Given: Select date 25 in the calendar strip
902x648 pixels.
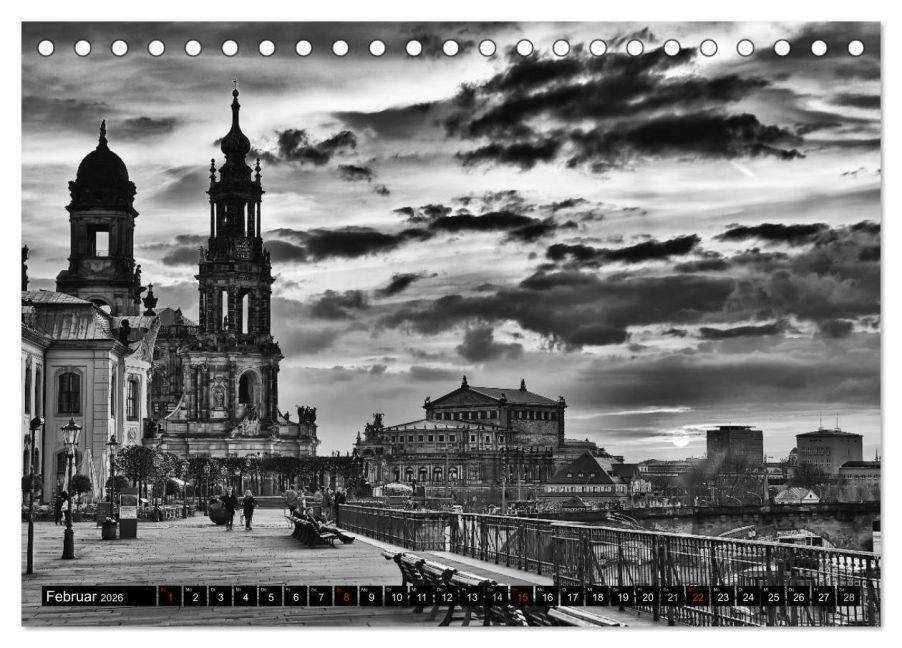Looking at the screenshot, I should pyautogui.click(x=773, y=596).
